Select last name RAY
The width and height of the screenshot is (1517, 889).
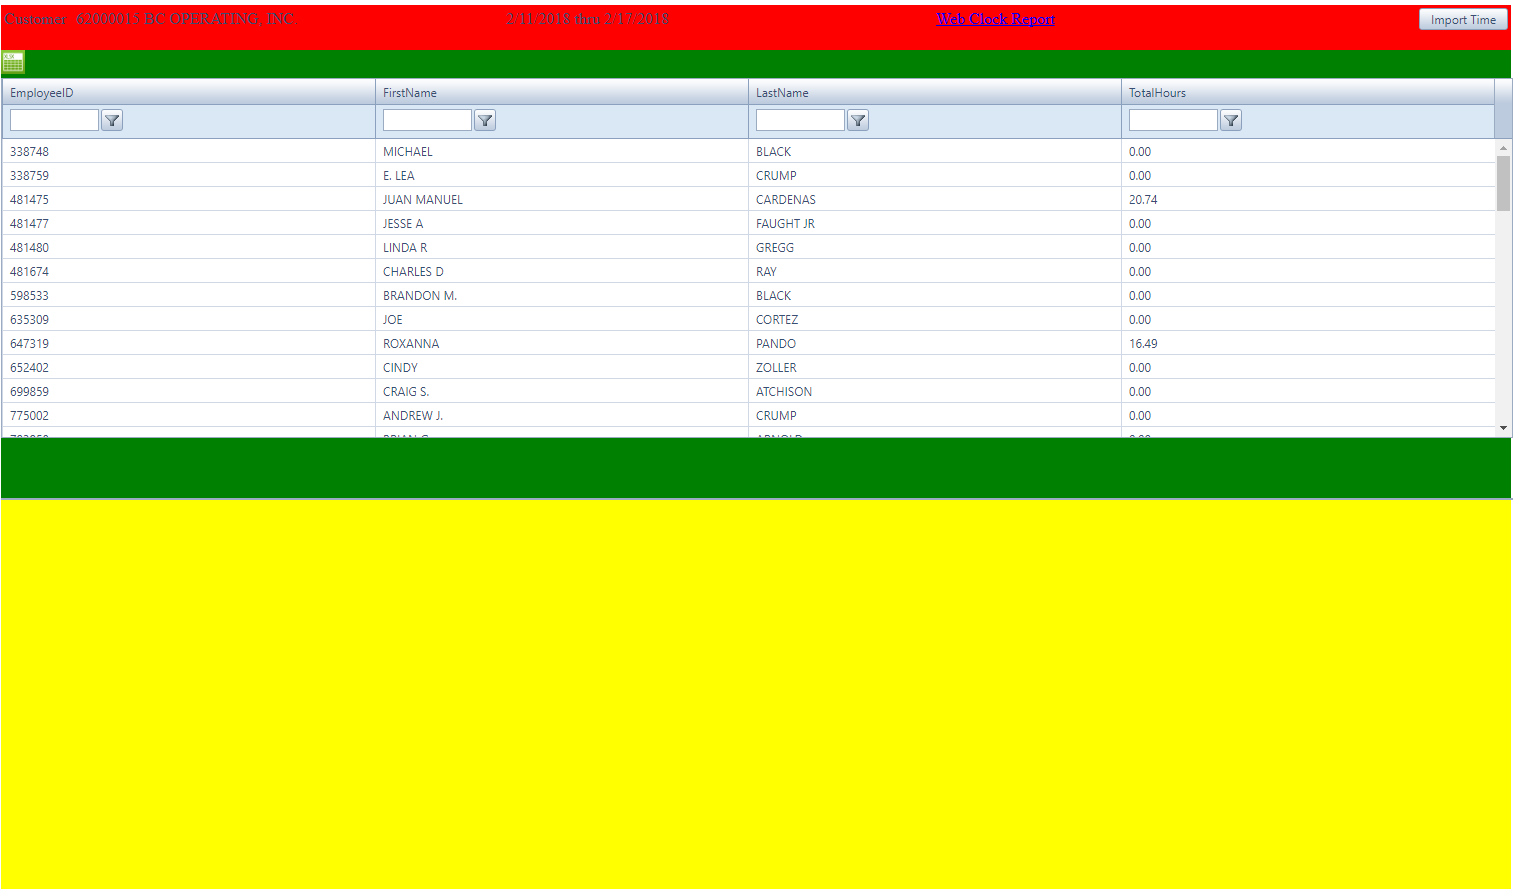(766, 272)
